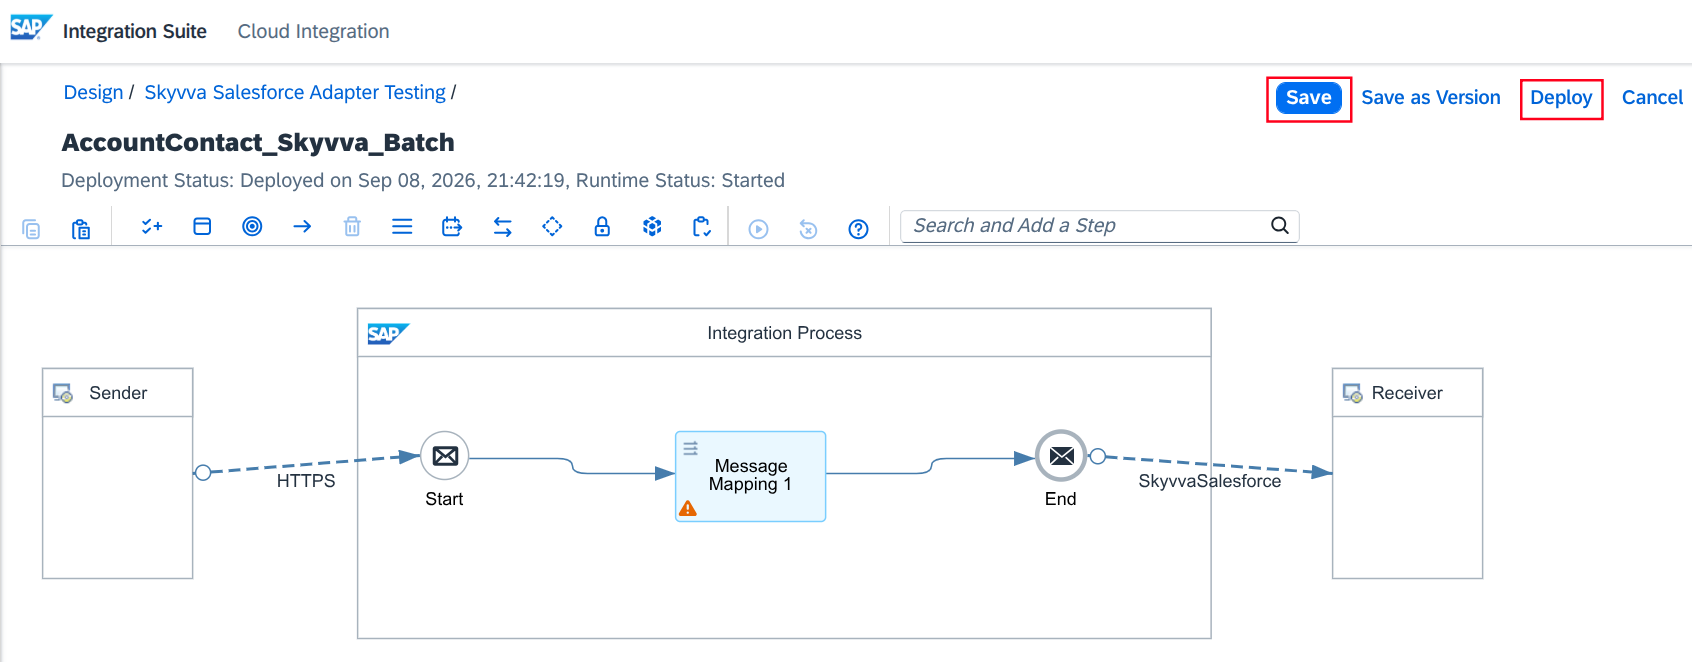Screen dimensions: 1692x662
Task: Open the Design breadcrumb link
Action: [x=93, y=93]
